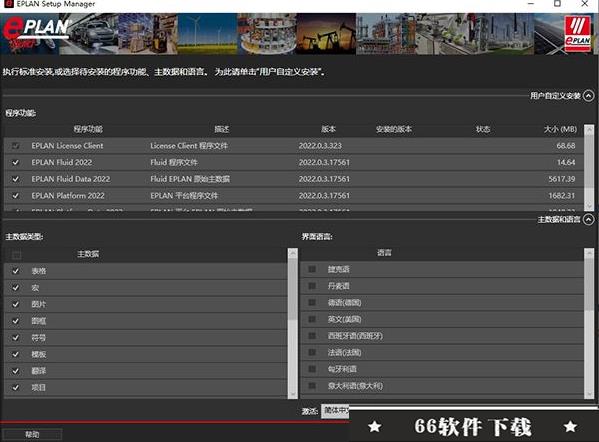Click down arrow of master data scrollbar
Screen dimensions: 599x442
tap(293, 394)
